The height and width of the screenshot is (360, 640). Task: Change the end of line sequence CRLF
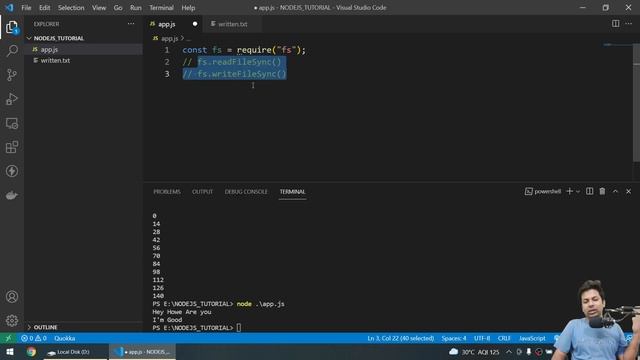coord(504,338)
